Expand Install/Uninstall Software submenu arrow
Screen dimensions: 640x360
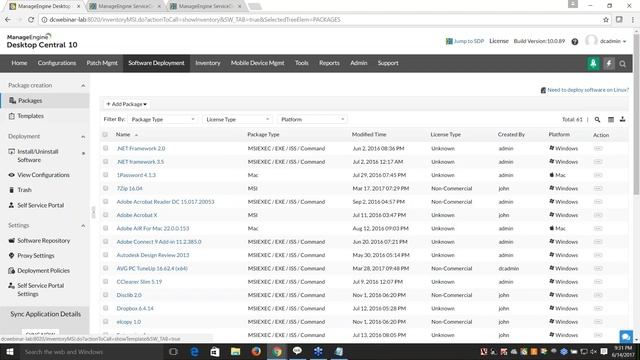click(x=83, y=153)
